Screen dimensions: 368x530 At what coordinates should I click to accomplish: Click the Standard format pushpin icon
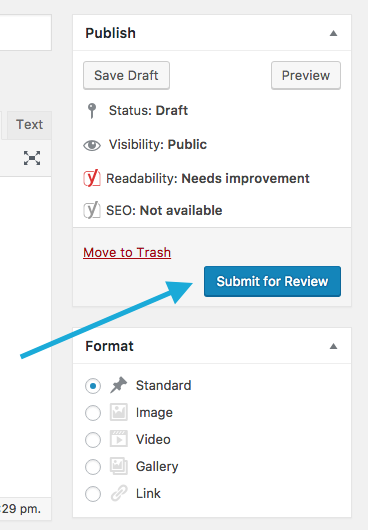point(119,385)
